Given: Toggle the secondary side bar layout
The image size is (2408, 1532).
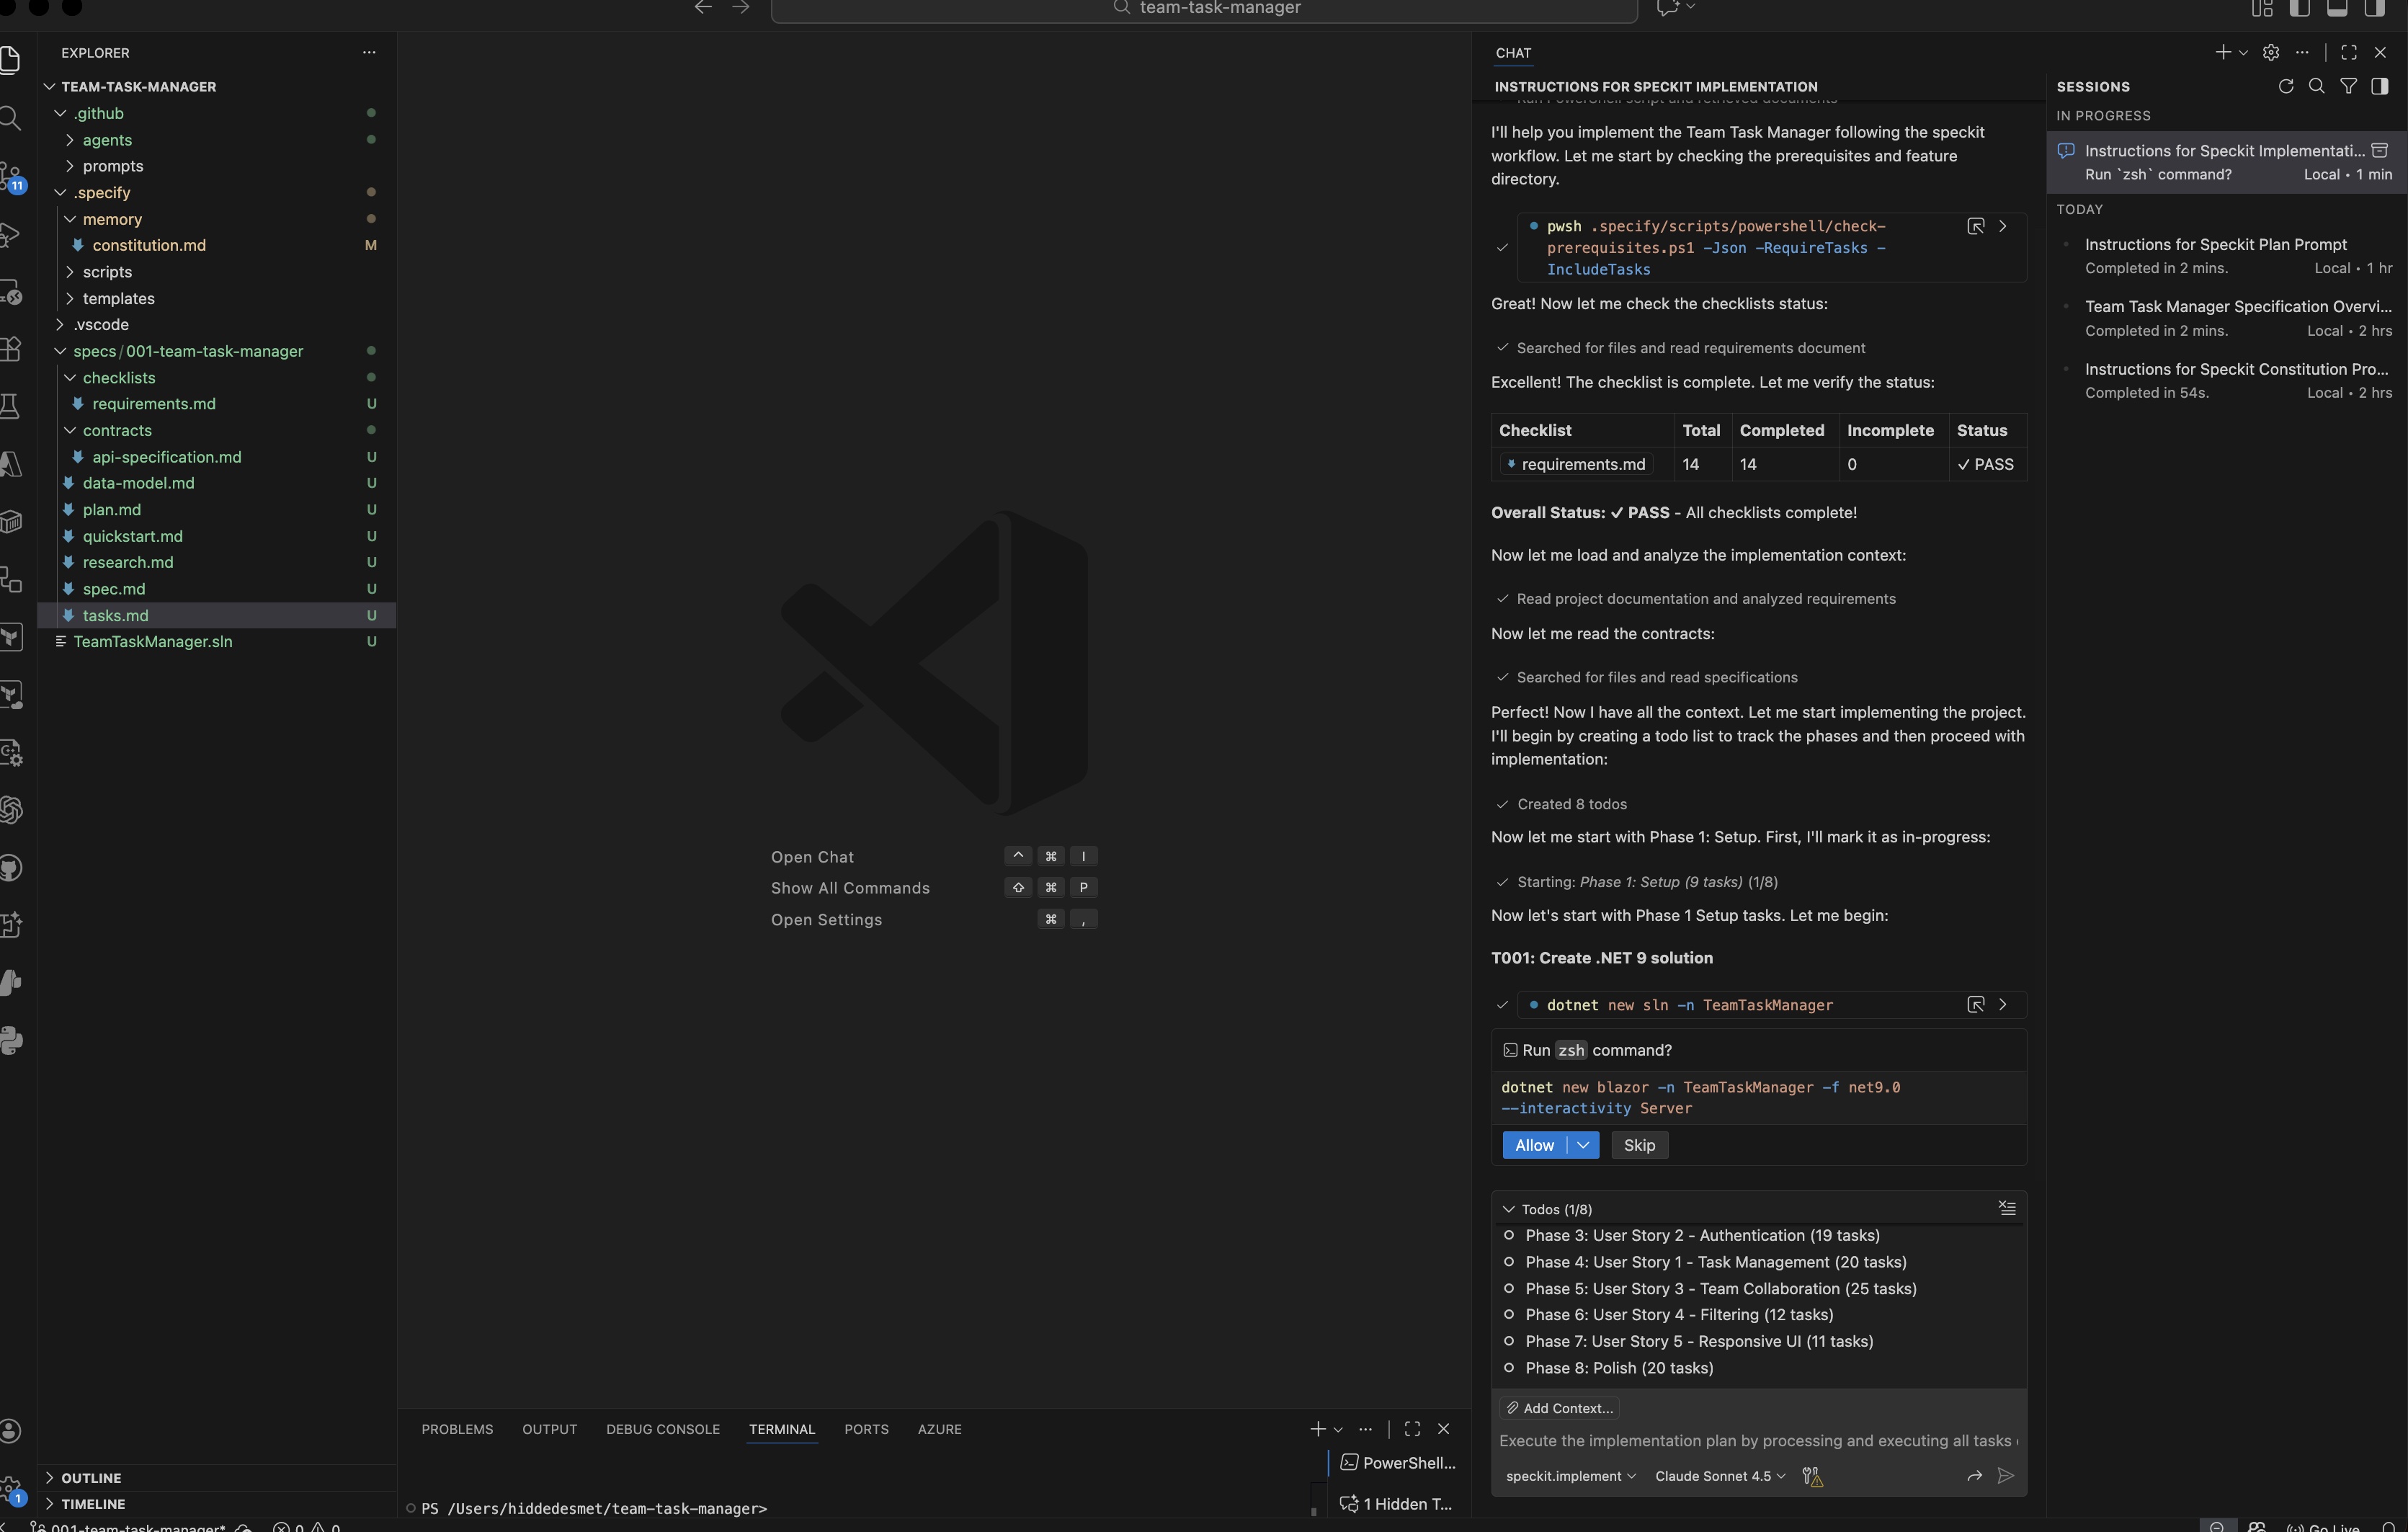Looking at the screenshot, I should pyautogui.click(x=2375, y=9).
